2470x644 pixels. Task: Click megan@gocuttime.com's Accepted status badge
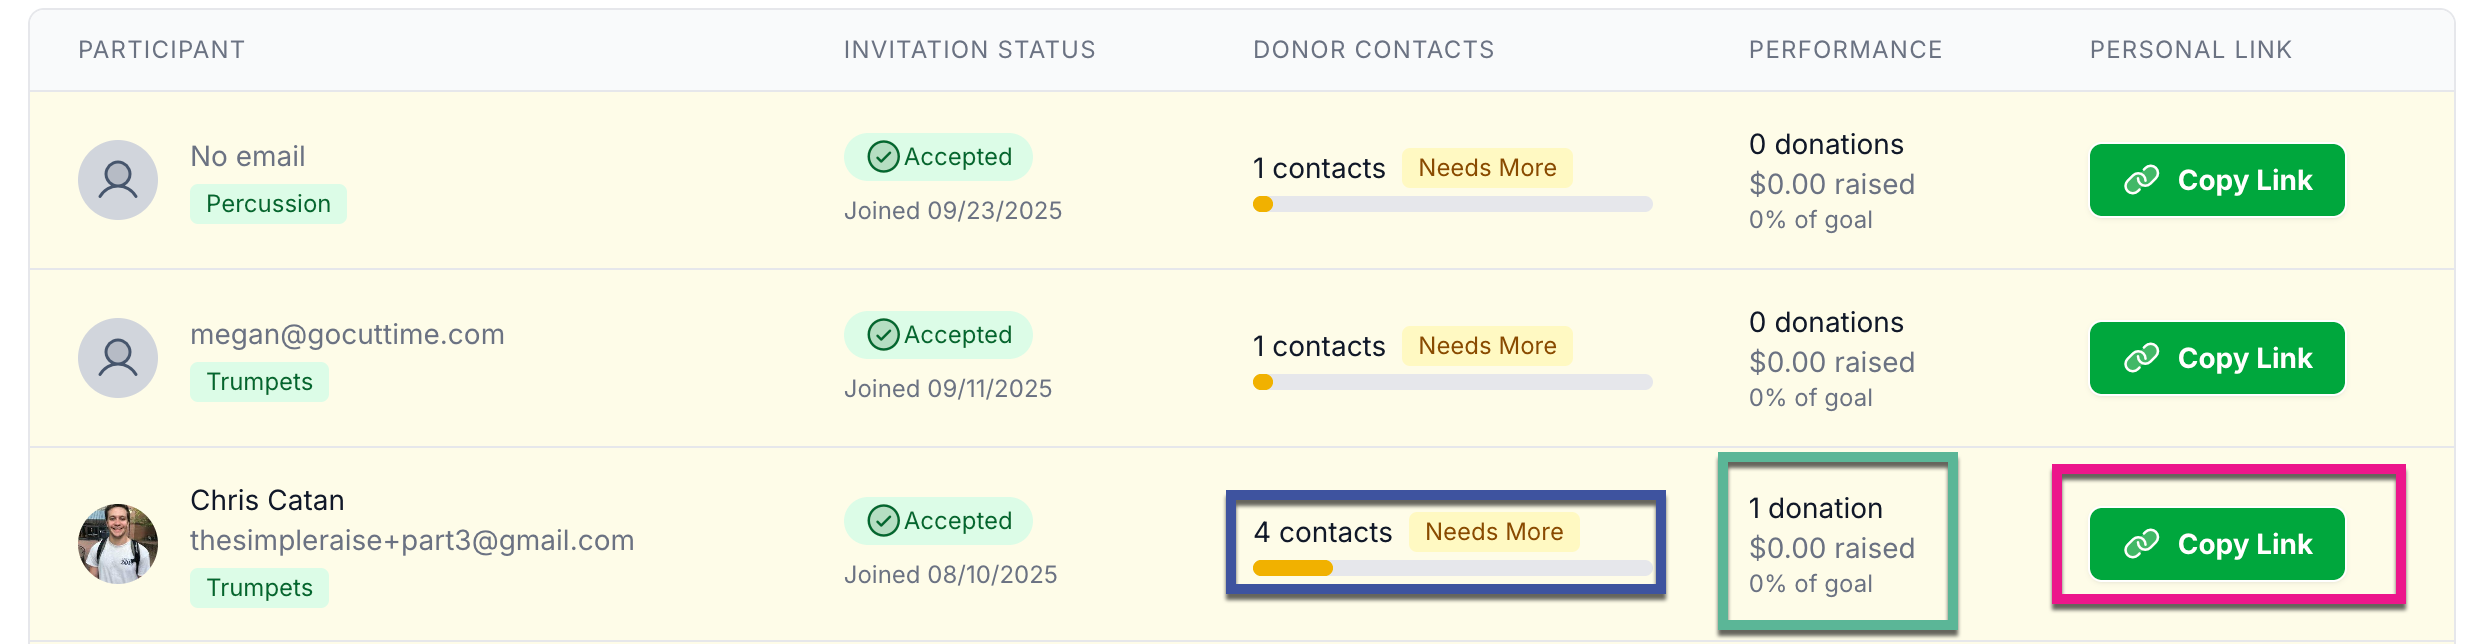(938, 335)
